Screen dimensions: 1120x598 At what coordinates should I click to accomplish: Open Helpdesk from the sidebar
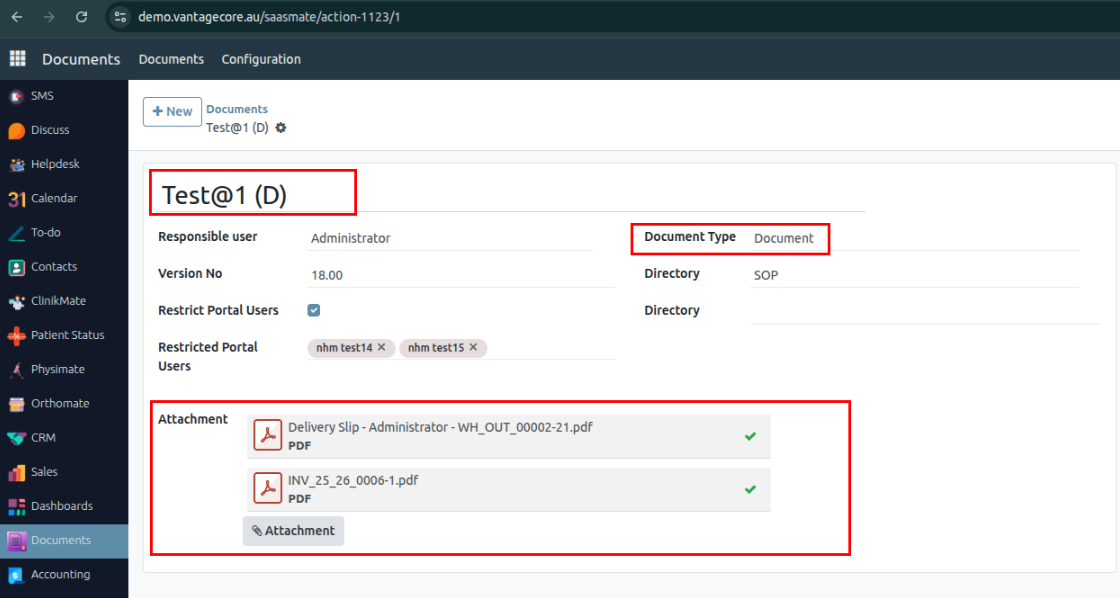54,164
